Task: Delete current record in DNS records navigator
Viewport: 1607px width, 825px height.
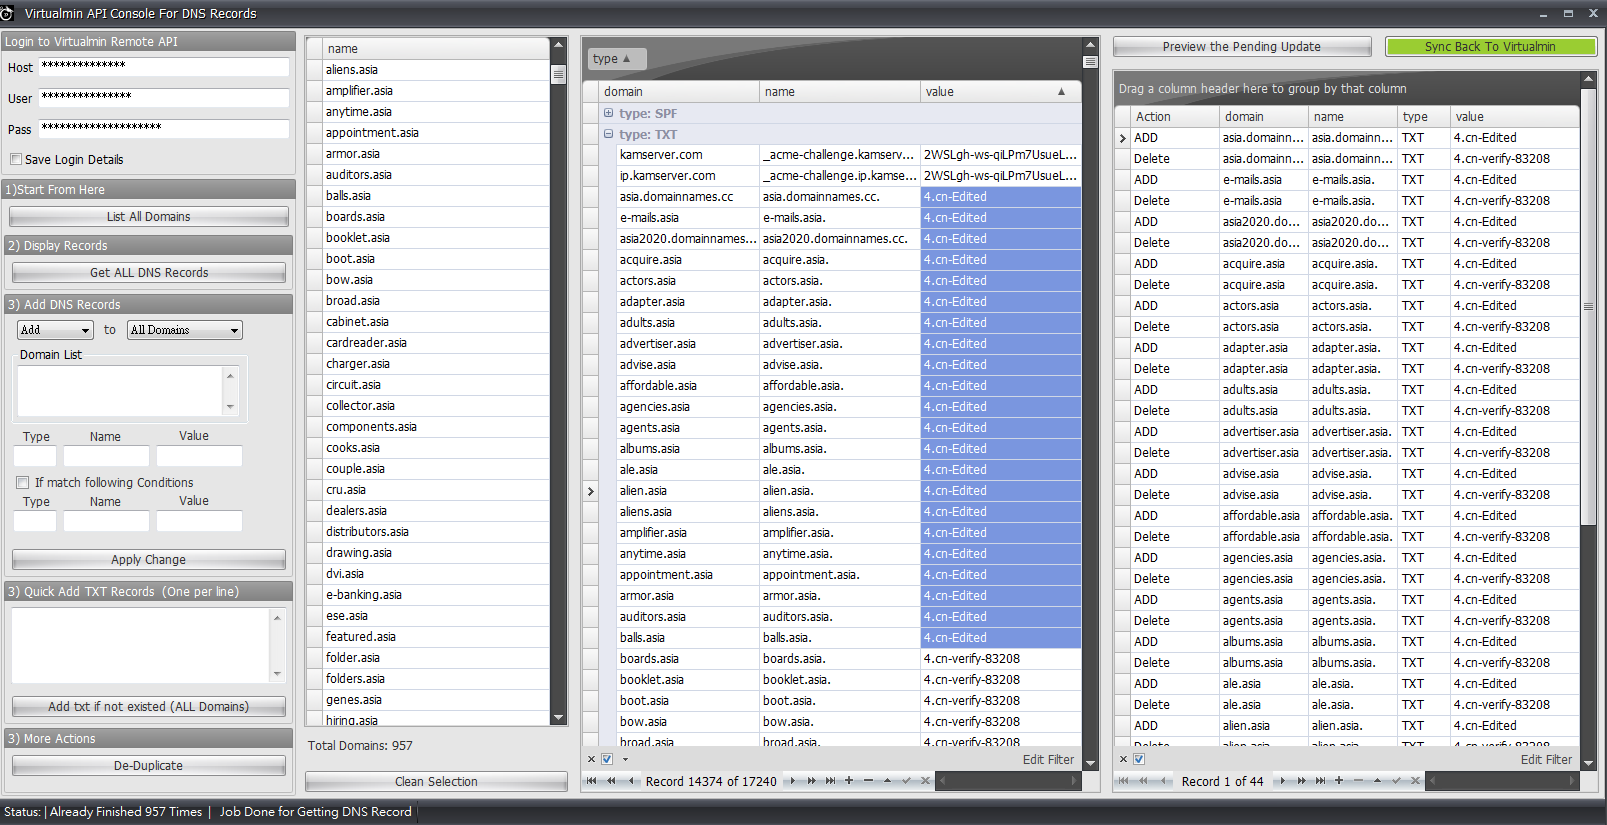Action: click(x=868, y=781)
